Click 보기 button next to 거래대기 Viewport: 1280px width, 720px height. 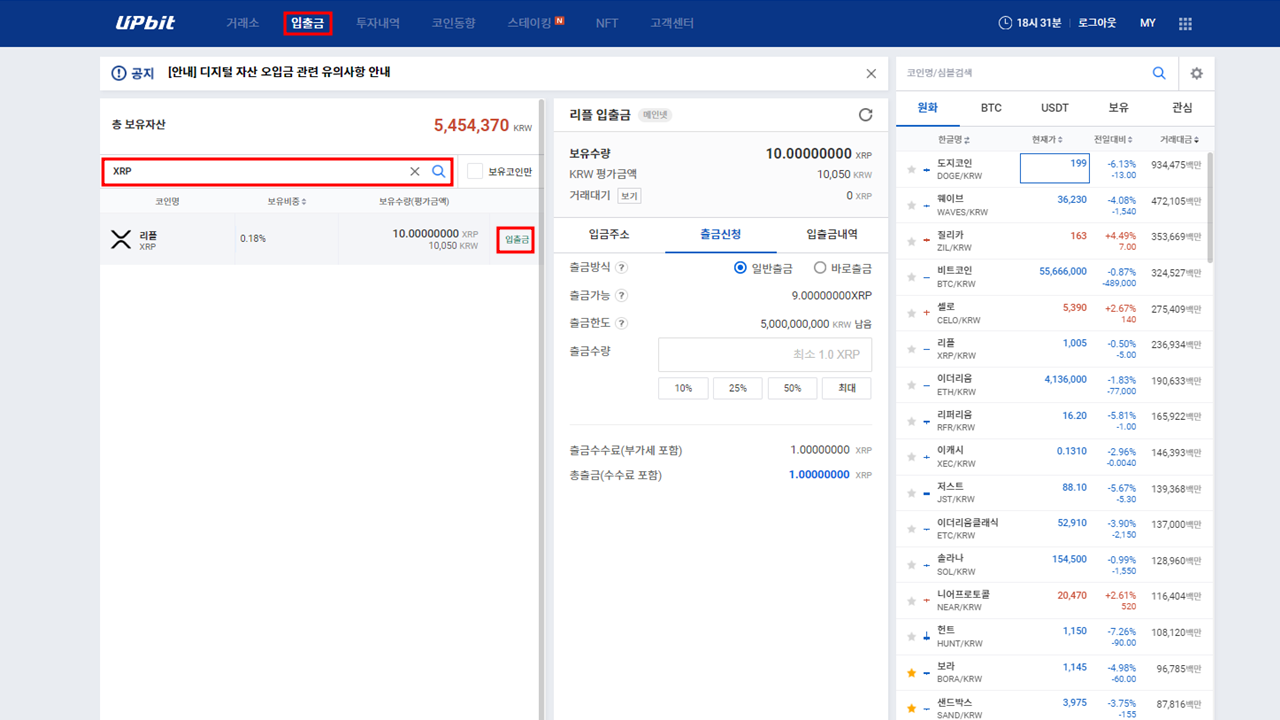click(629, 196)
